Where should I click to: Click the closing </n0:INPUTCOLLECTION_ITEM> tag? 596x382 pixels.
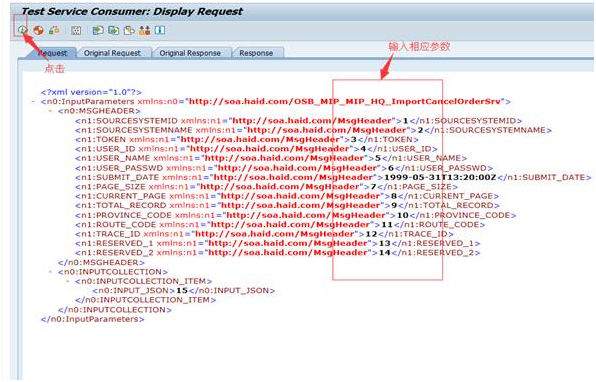click(x=146, y=300)
